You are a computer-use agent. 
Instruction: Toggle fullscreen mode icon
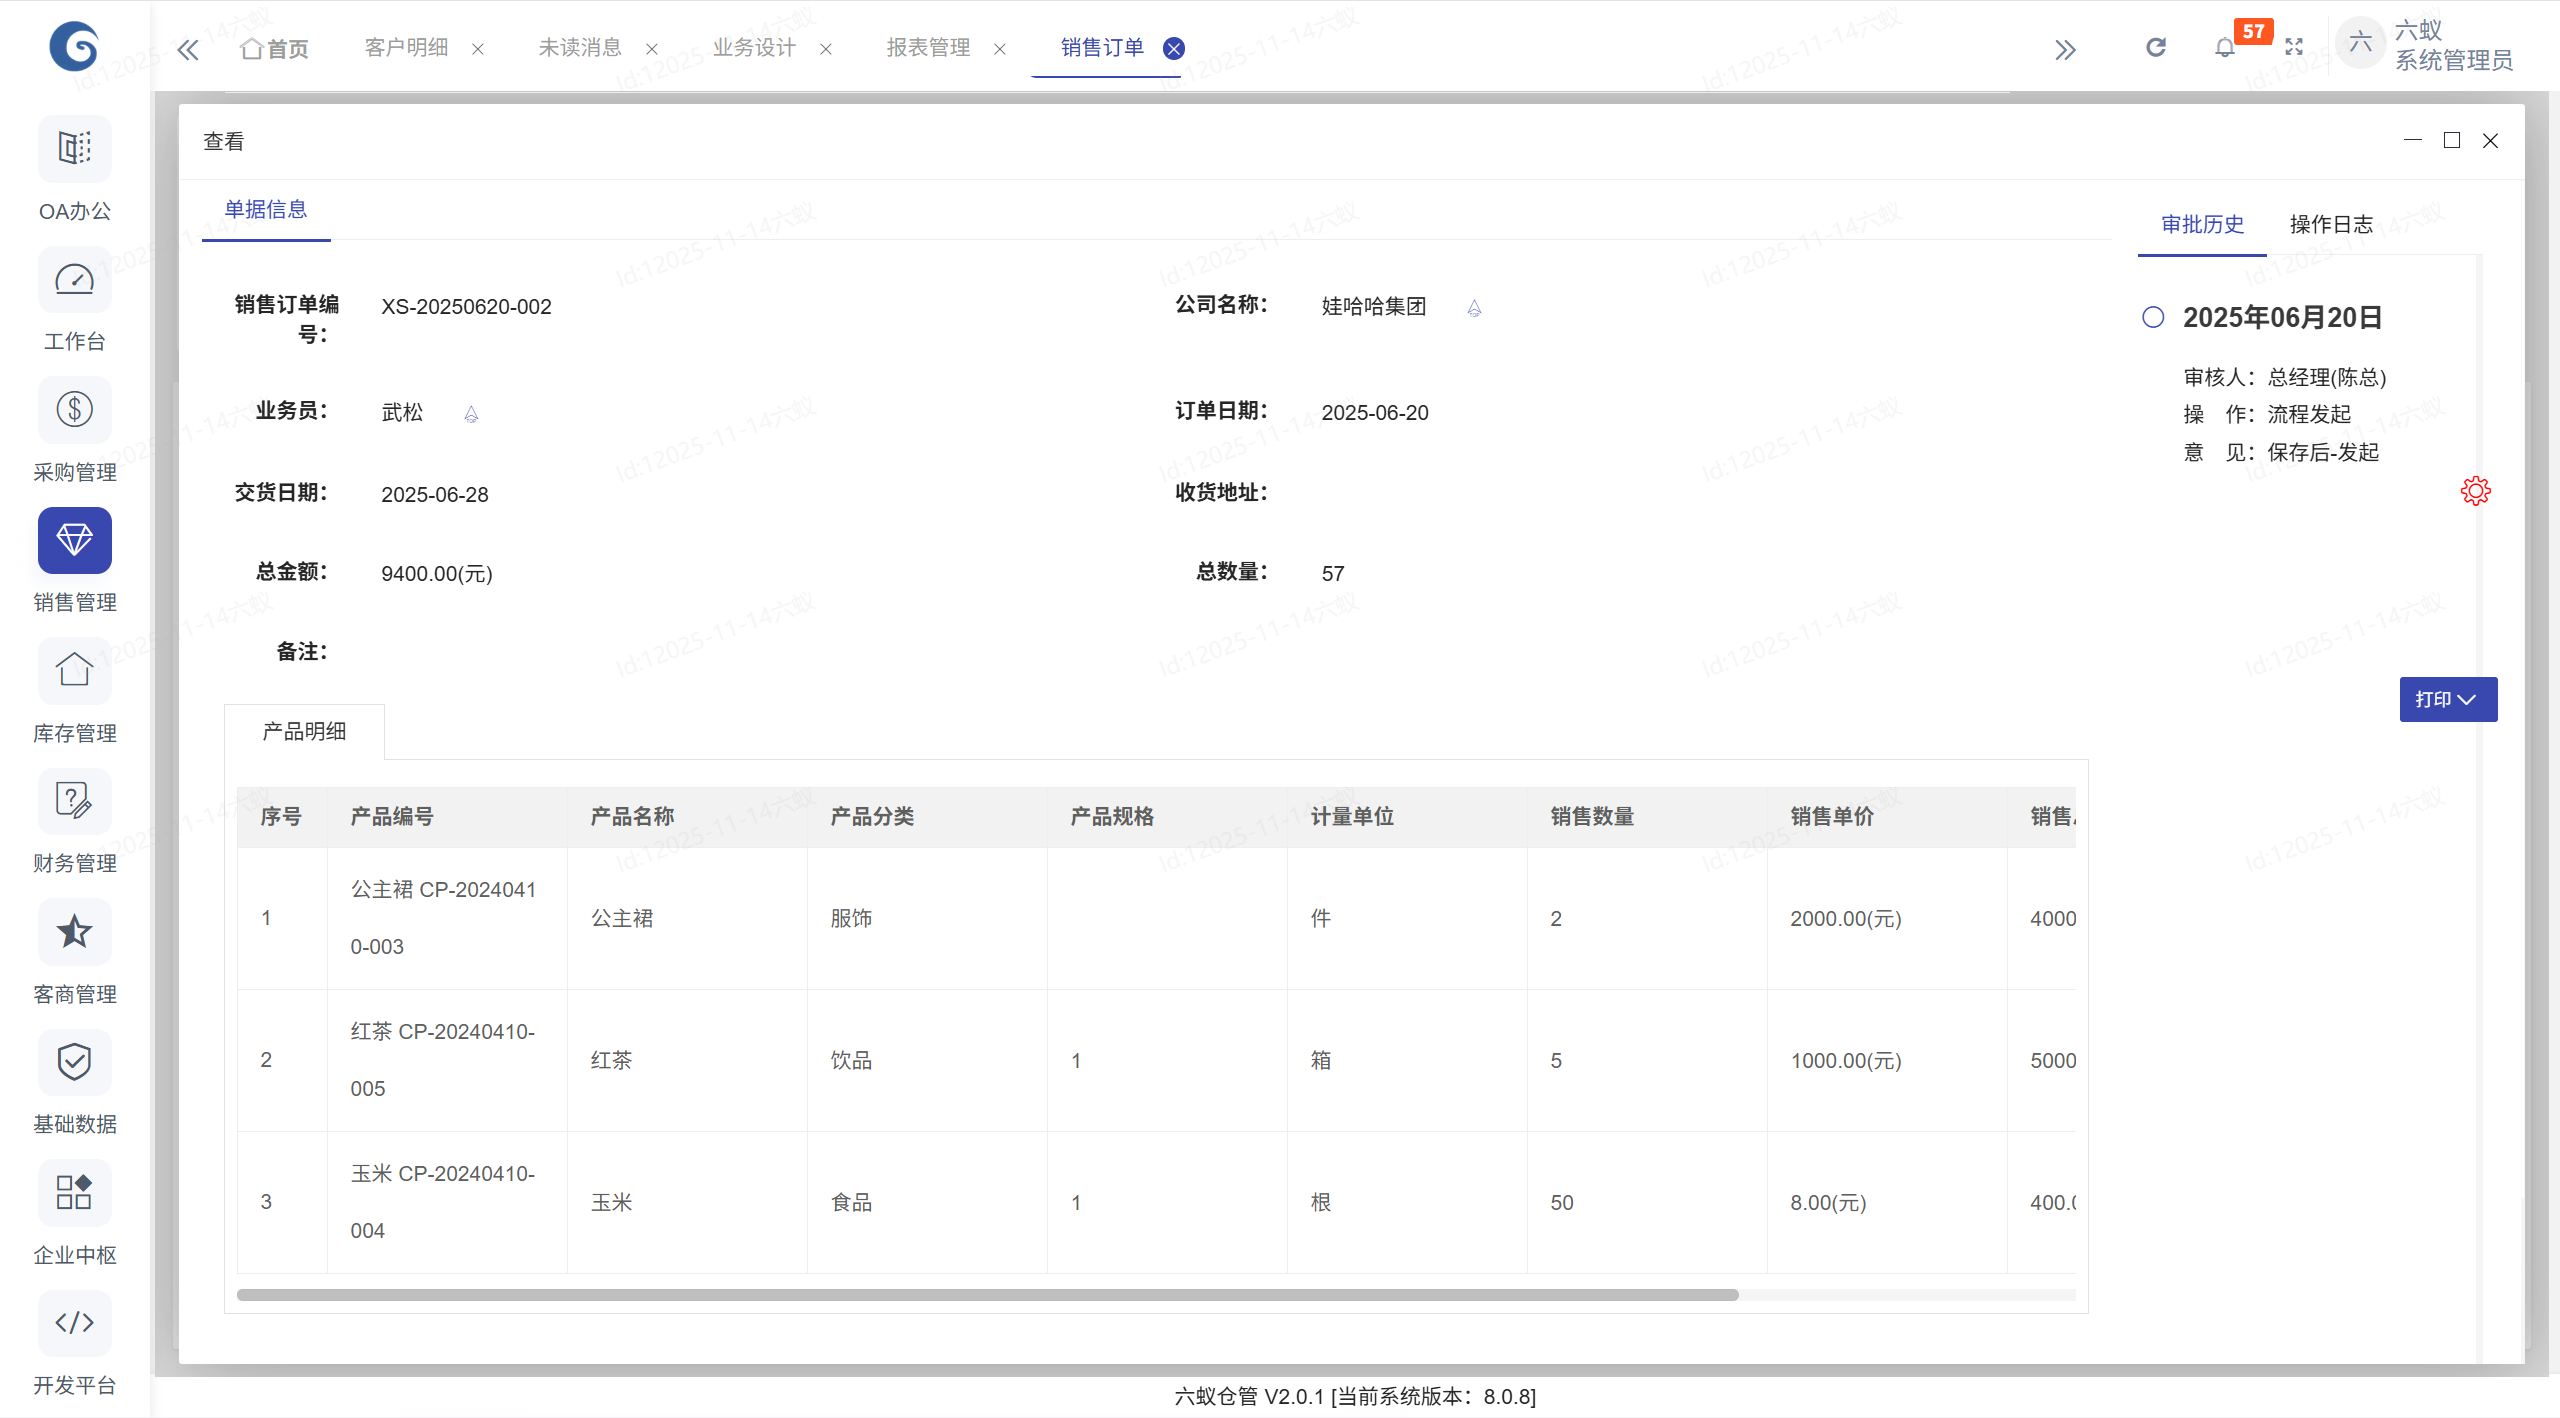(2294, 48)
